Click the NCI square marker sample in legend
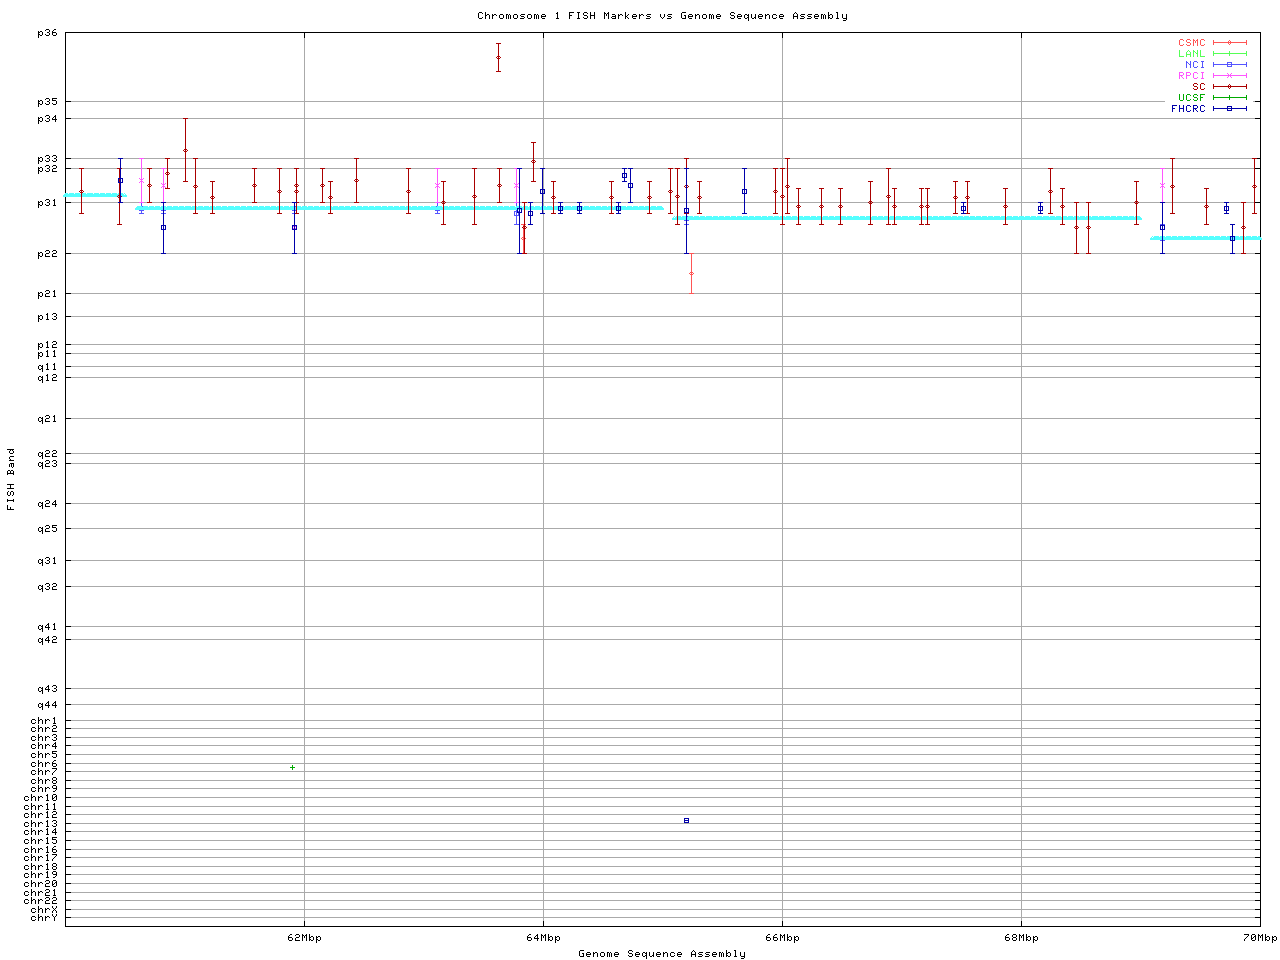The height and width of the screenshot is (960, 1280). 1229,65
